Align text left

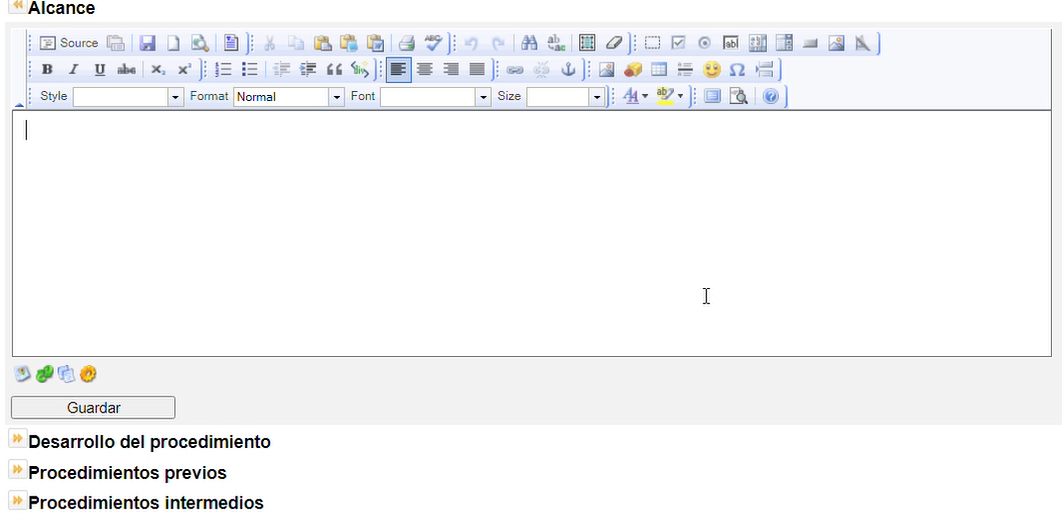pyautogui.click(x=399, y=69)
